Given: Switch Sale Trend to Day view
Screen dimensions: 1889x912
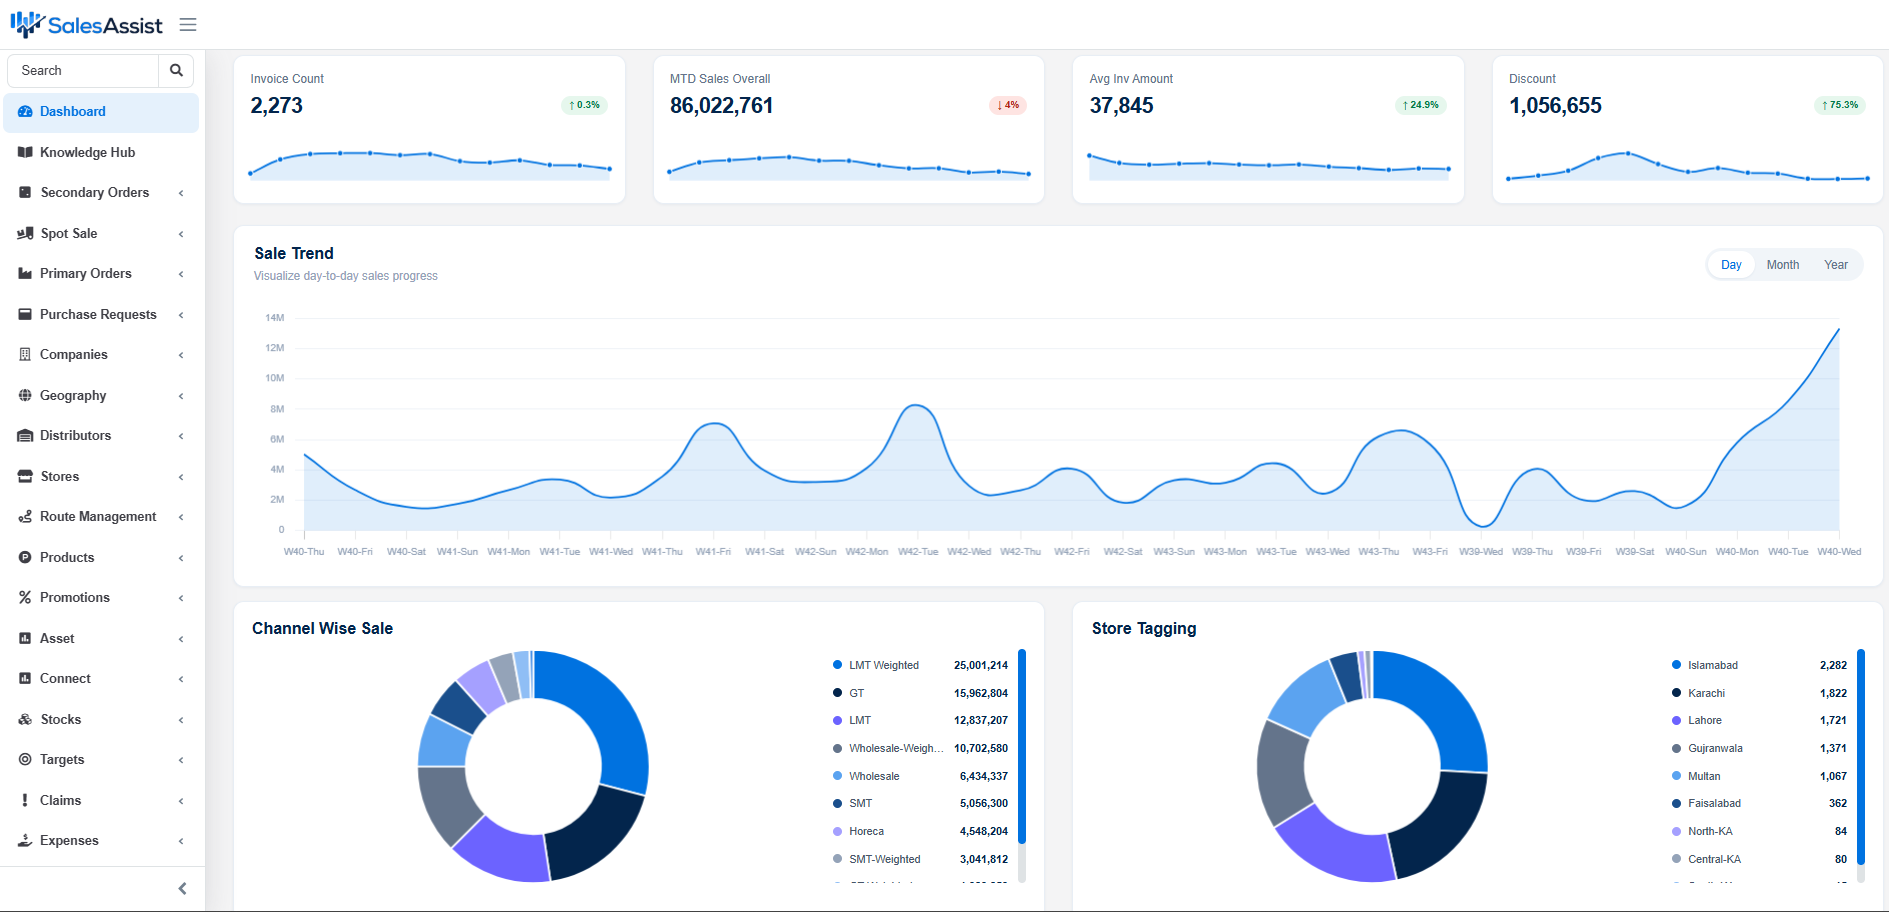Looking at the screenshot, I should (1731, 265).
